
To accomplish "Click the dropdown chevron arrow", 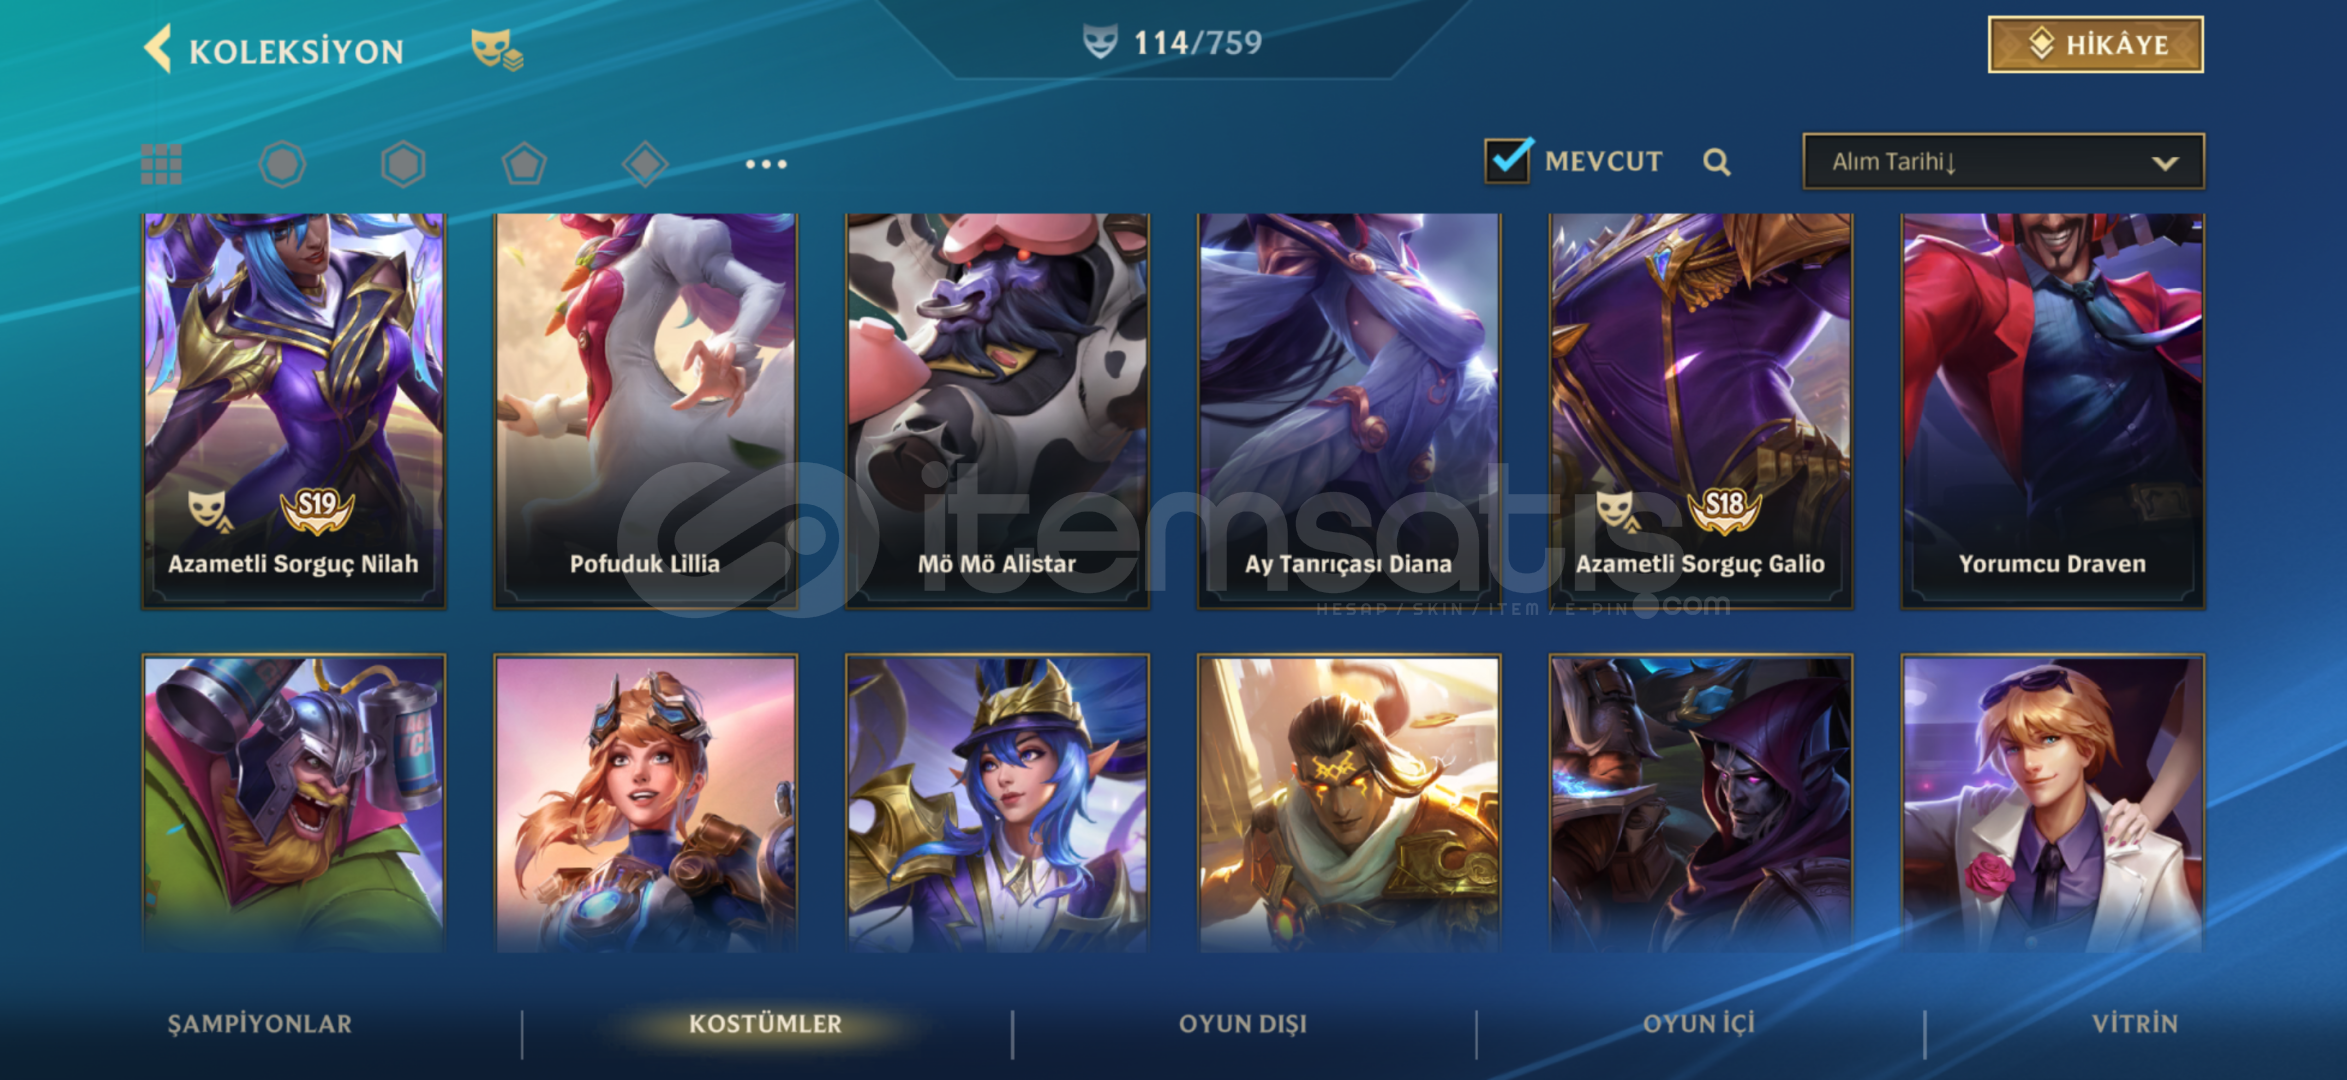I will point(2165,163).
